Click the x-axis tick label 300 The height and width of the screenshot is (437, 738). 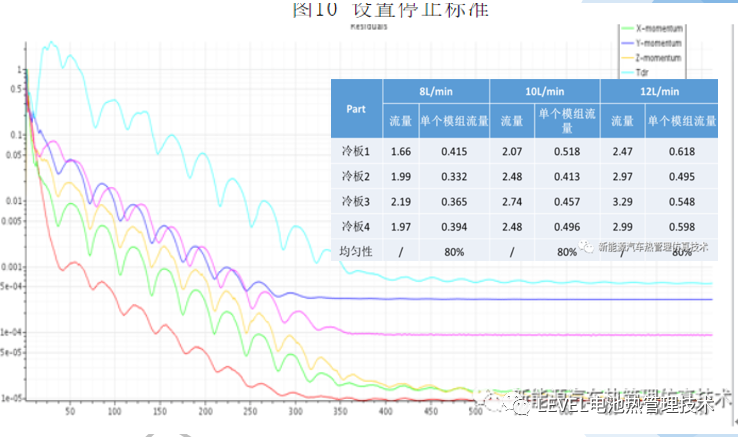click(x=295, y=411)
